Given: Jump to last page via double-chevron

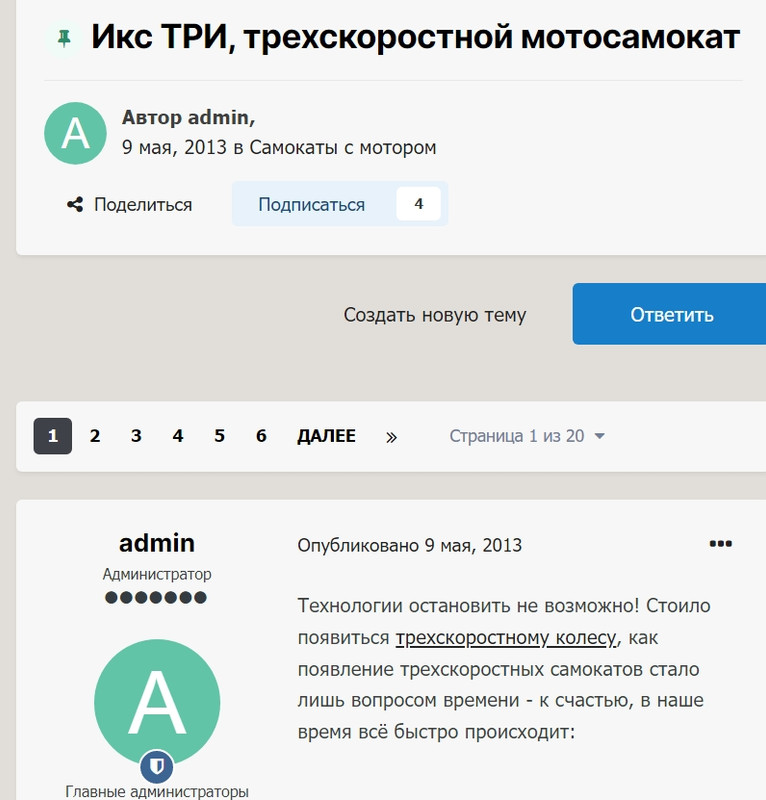Looking at the screenshot, I should point(391,437).
